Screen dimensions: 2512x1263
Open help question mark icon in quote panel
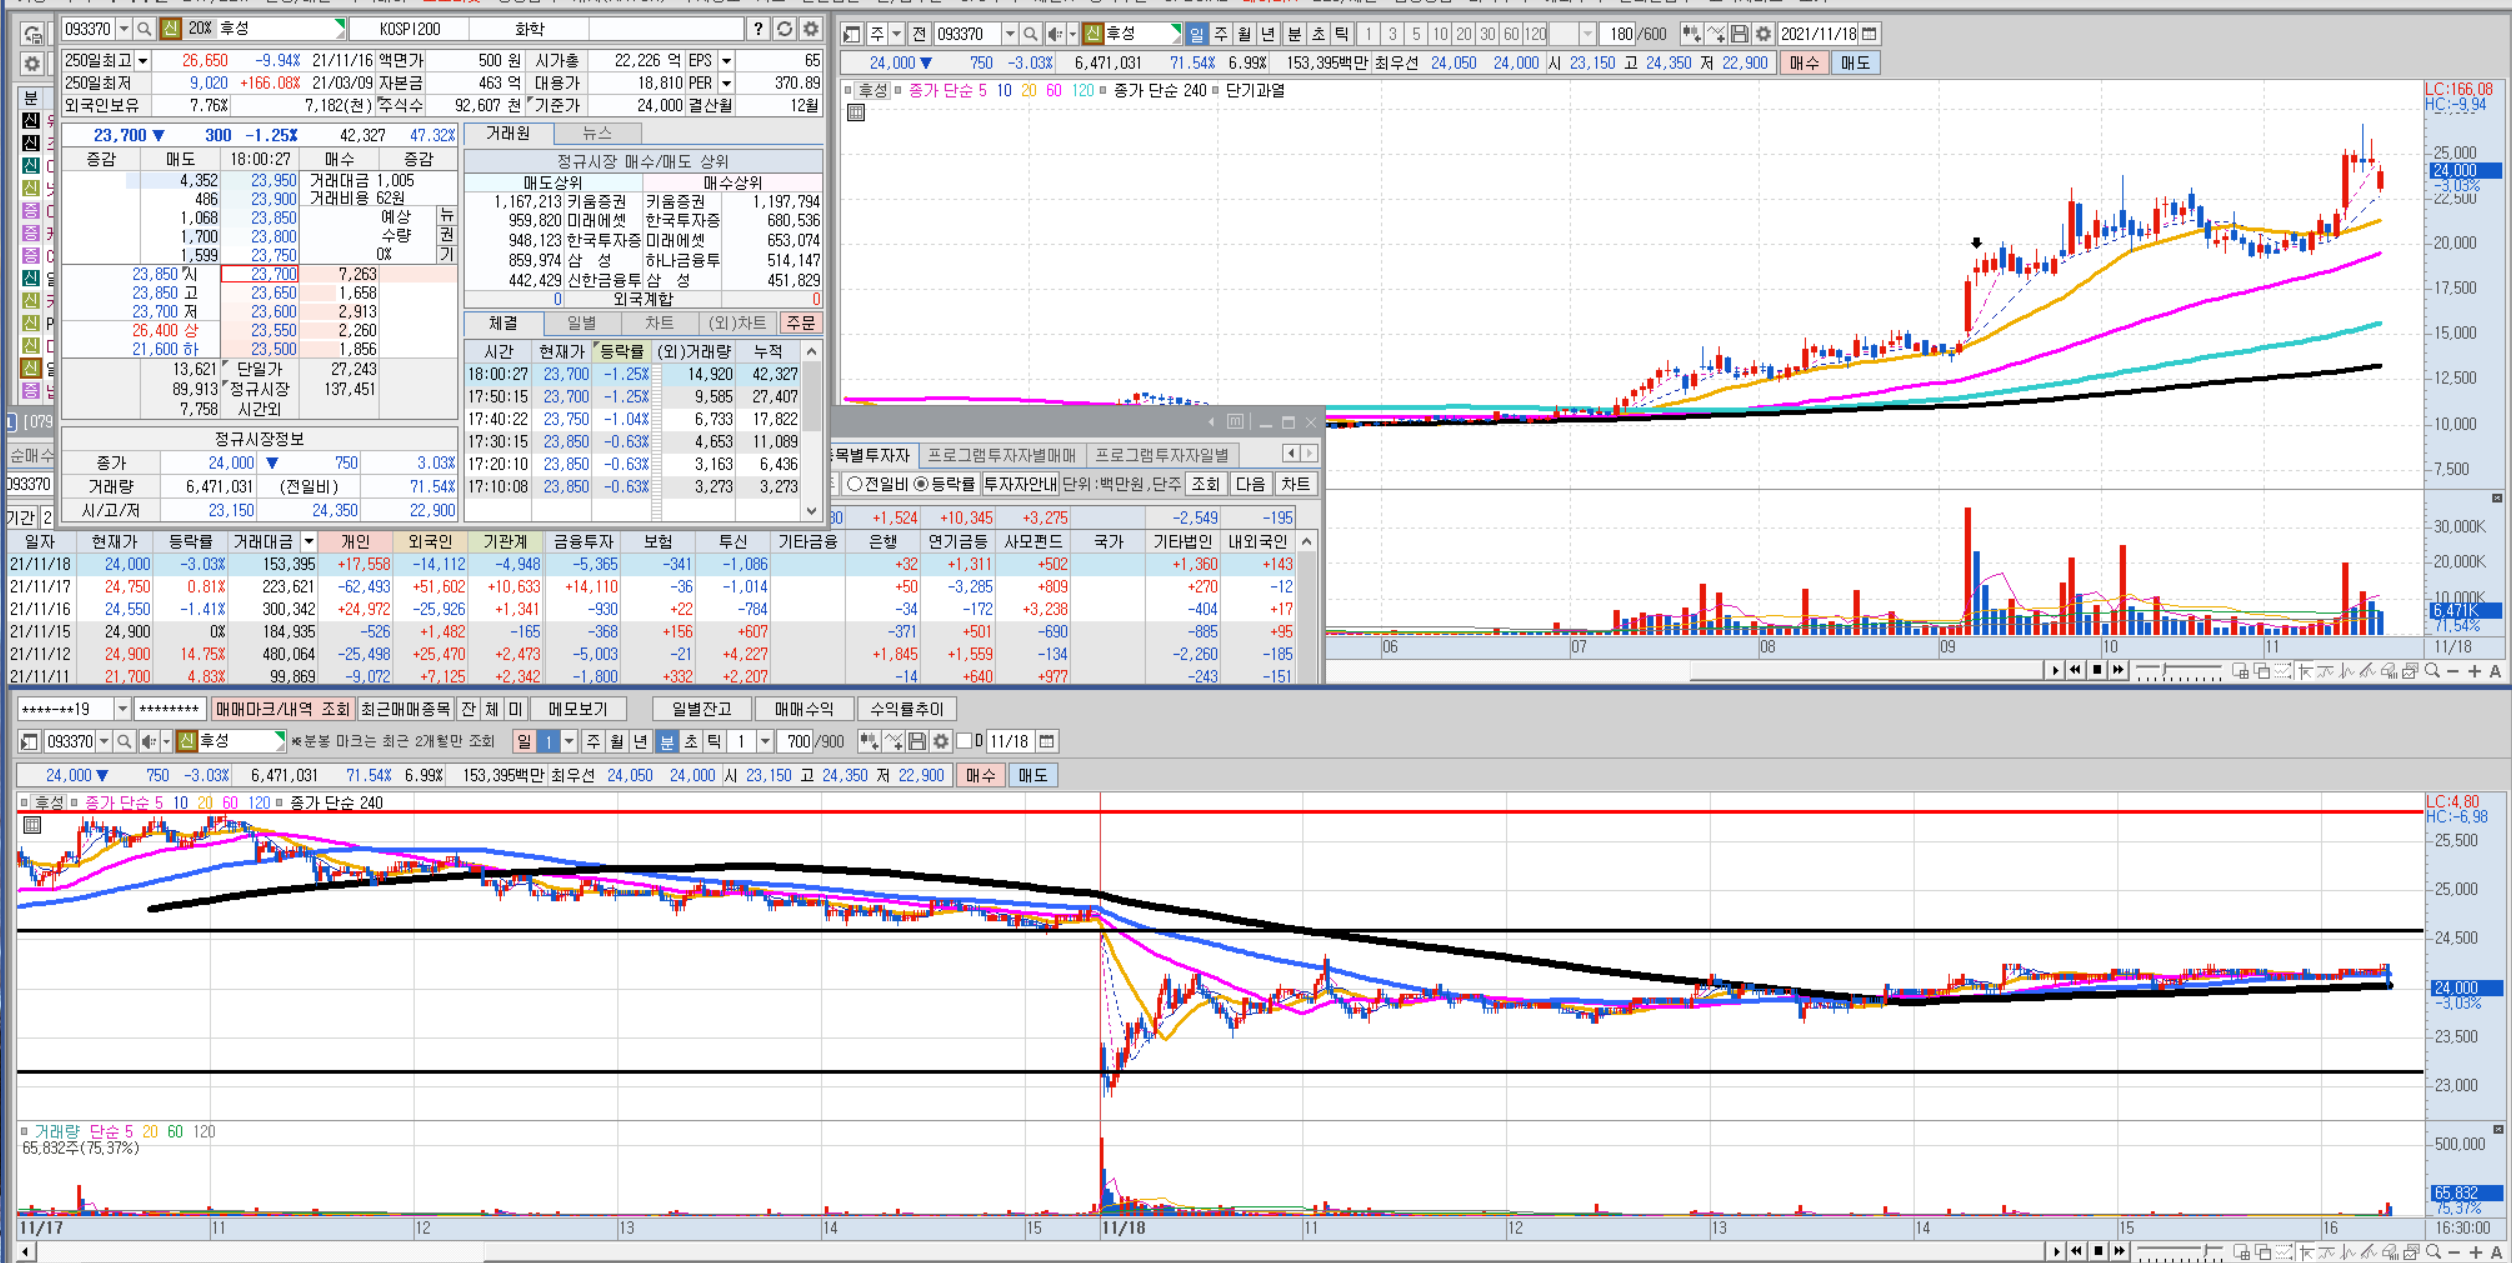[758, 29]
